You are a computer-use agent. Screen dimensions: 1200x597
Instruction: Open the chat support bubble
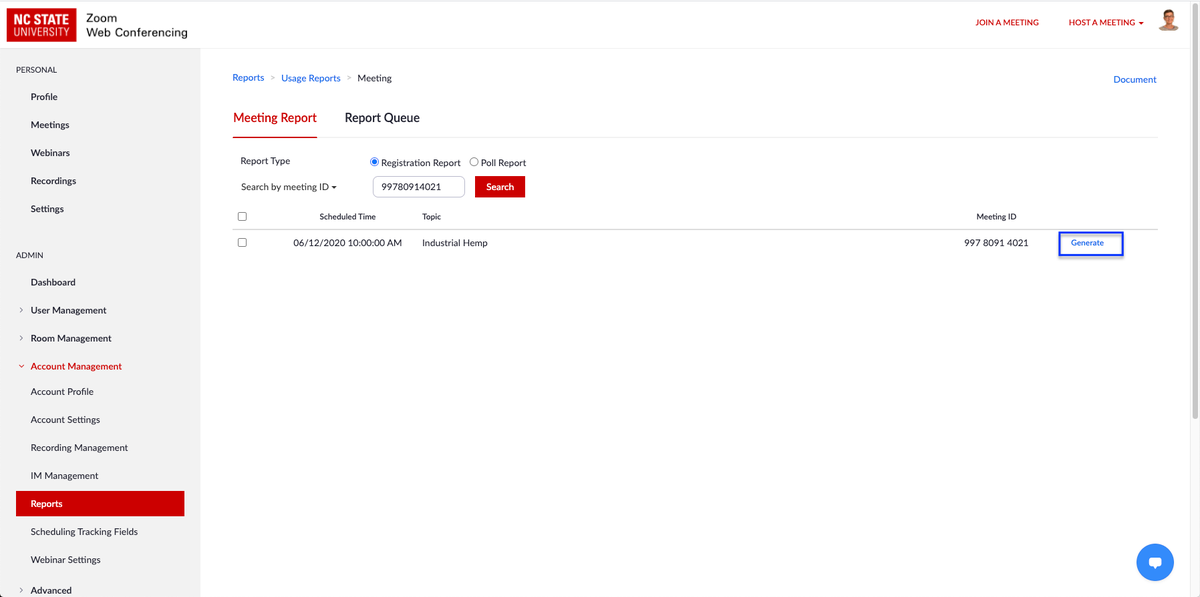point(1155,562)
